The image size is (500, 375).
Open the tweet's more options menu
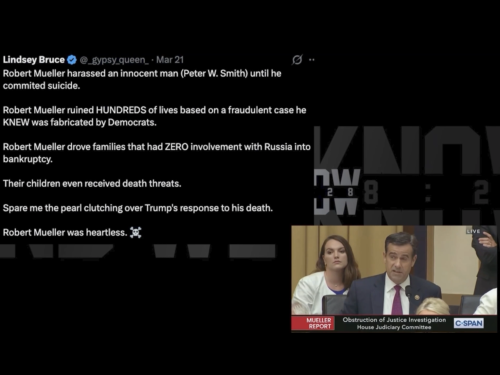[x=312, y=60]
